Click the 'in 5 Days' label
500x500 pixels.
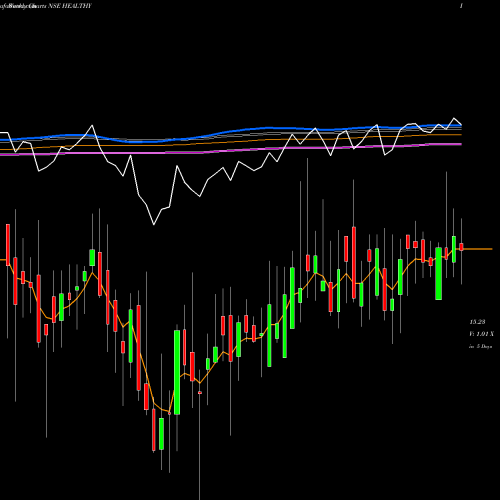tap(480, 346)
